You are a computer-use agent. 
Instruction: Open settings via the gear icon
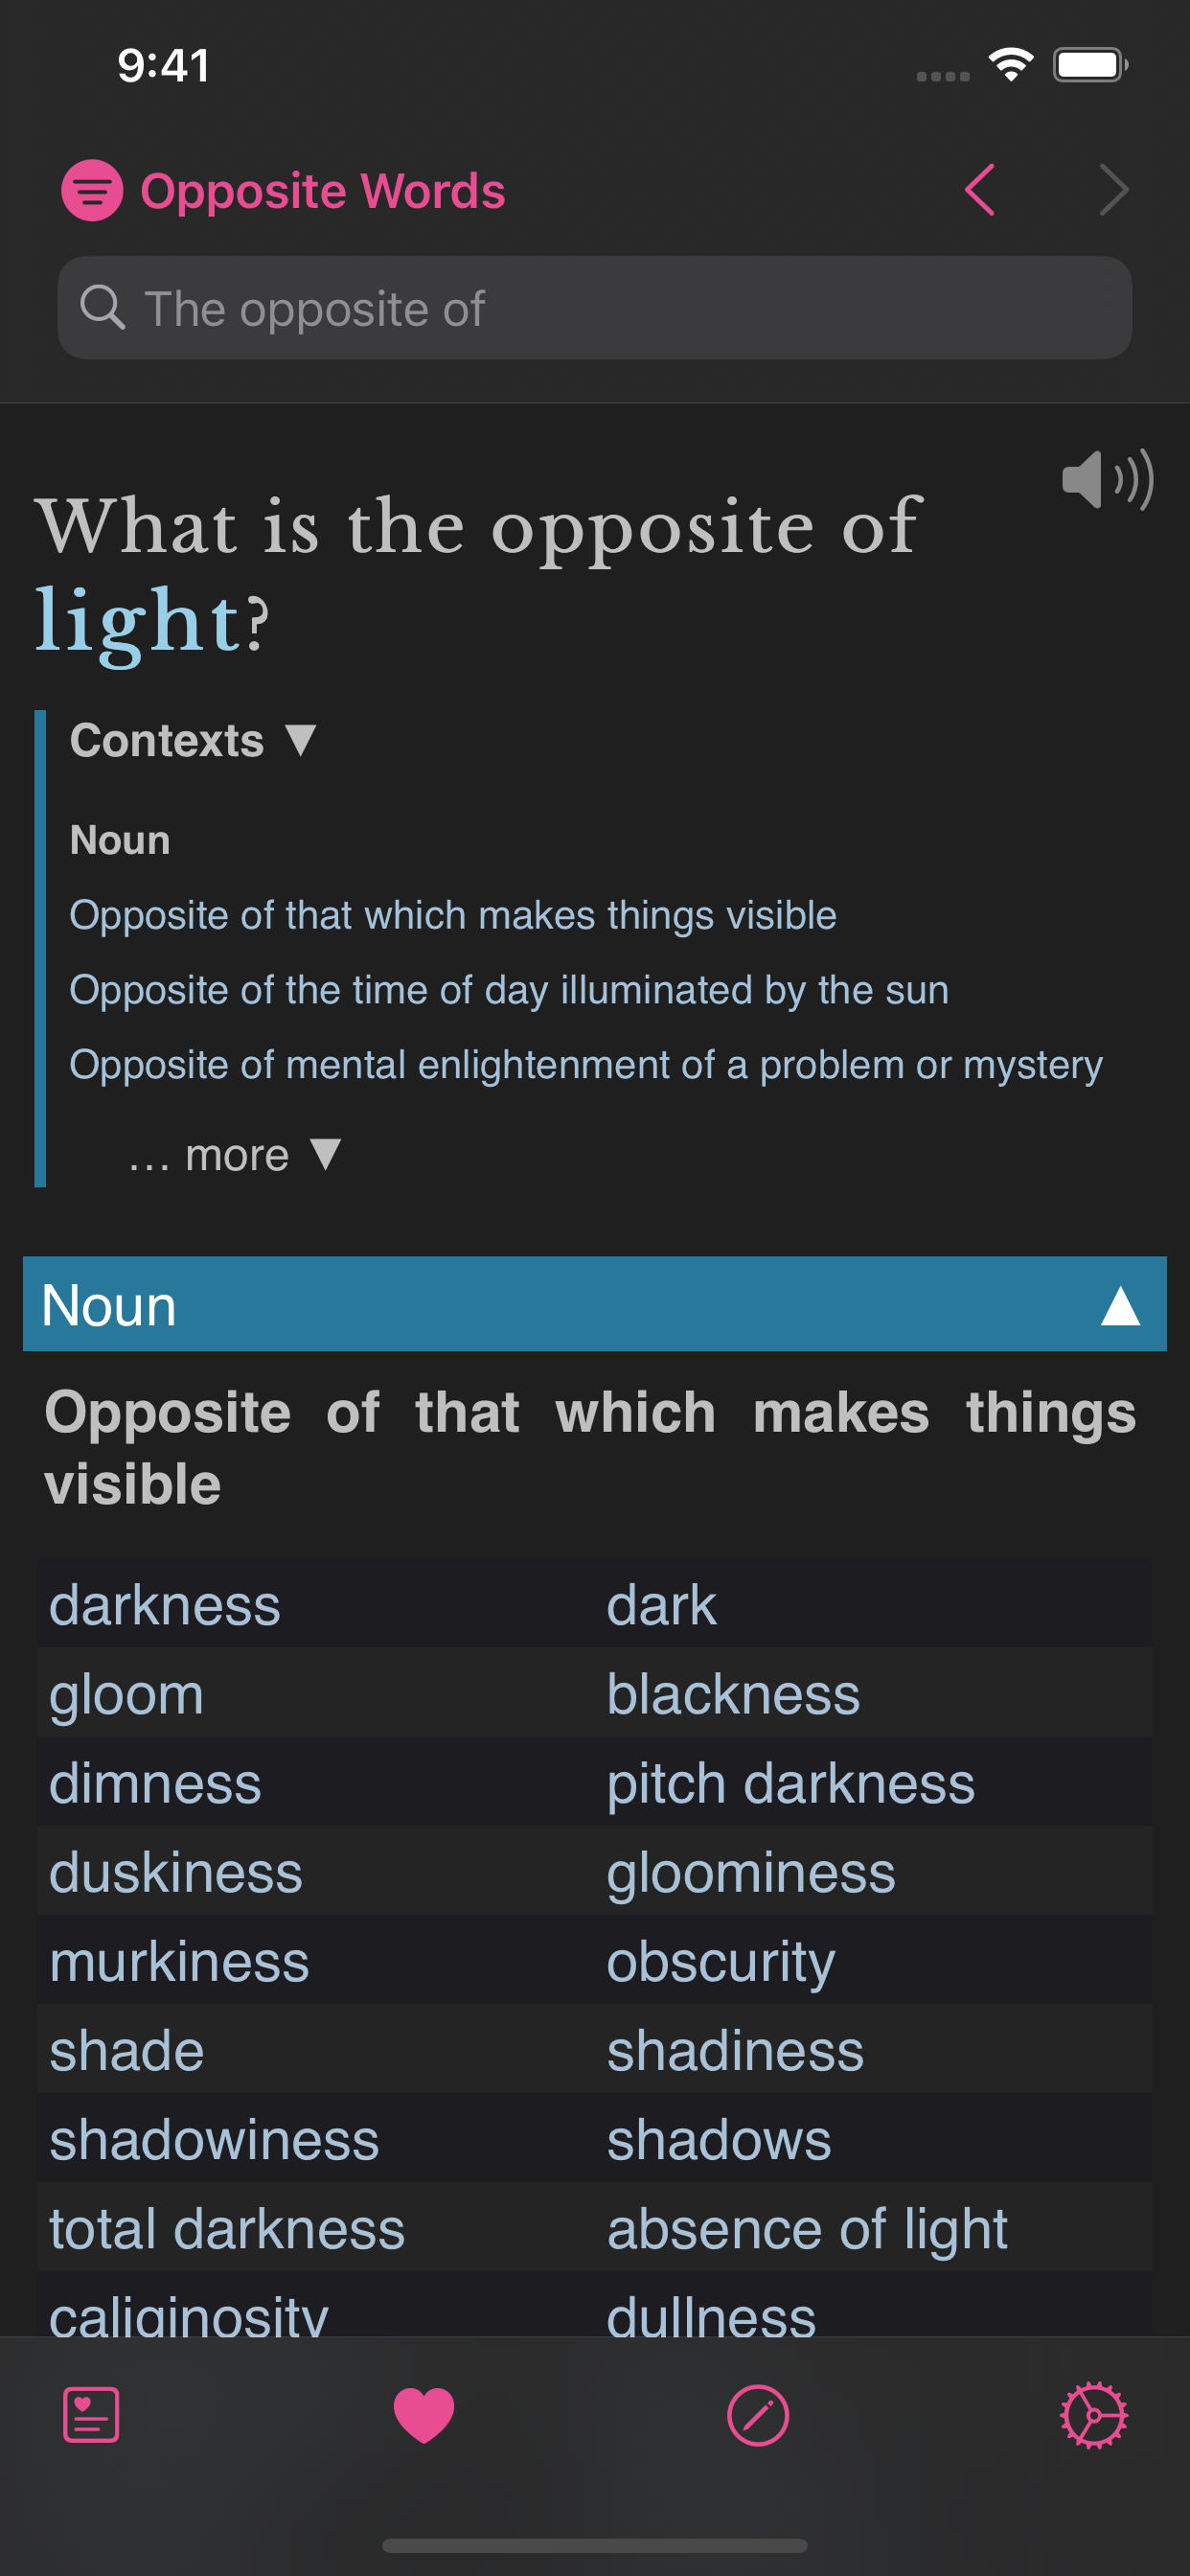1093,2415
